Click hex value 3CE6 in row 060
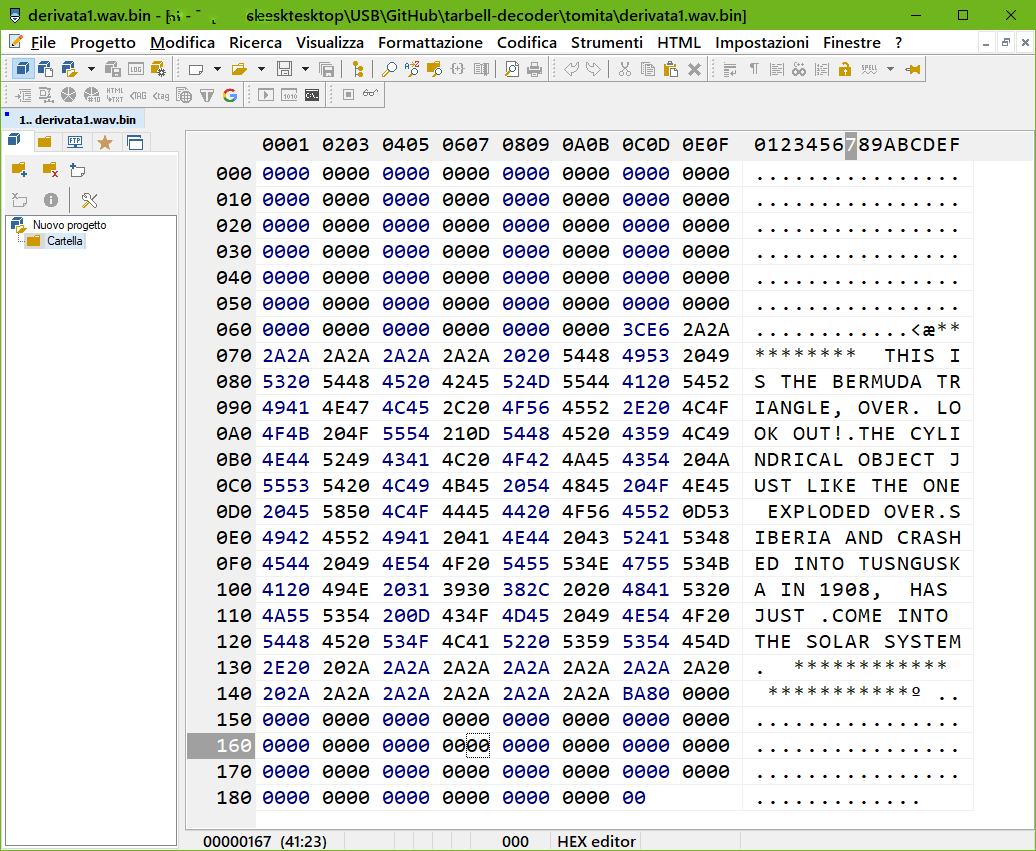 click(x=646, y=330)
